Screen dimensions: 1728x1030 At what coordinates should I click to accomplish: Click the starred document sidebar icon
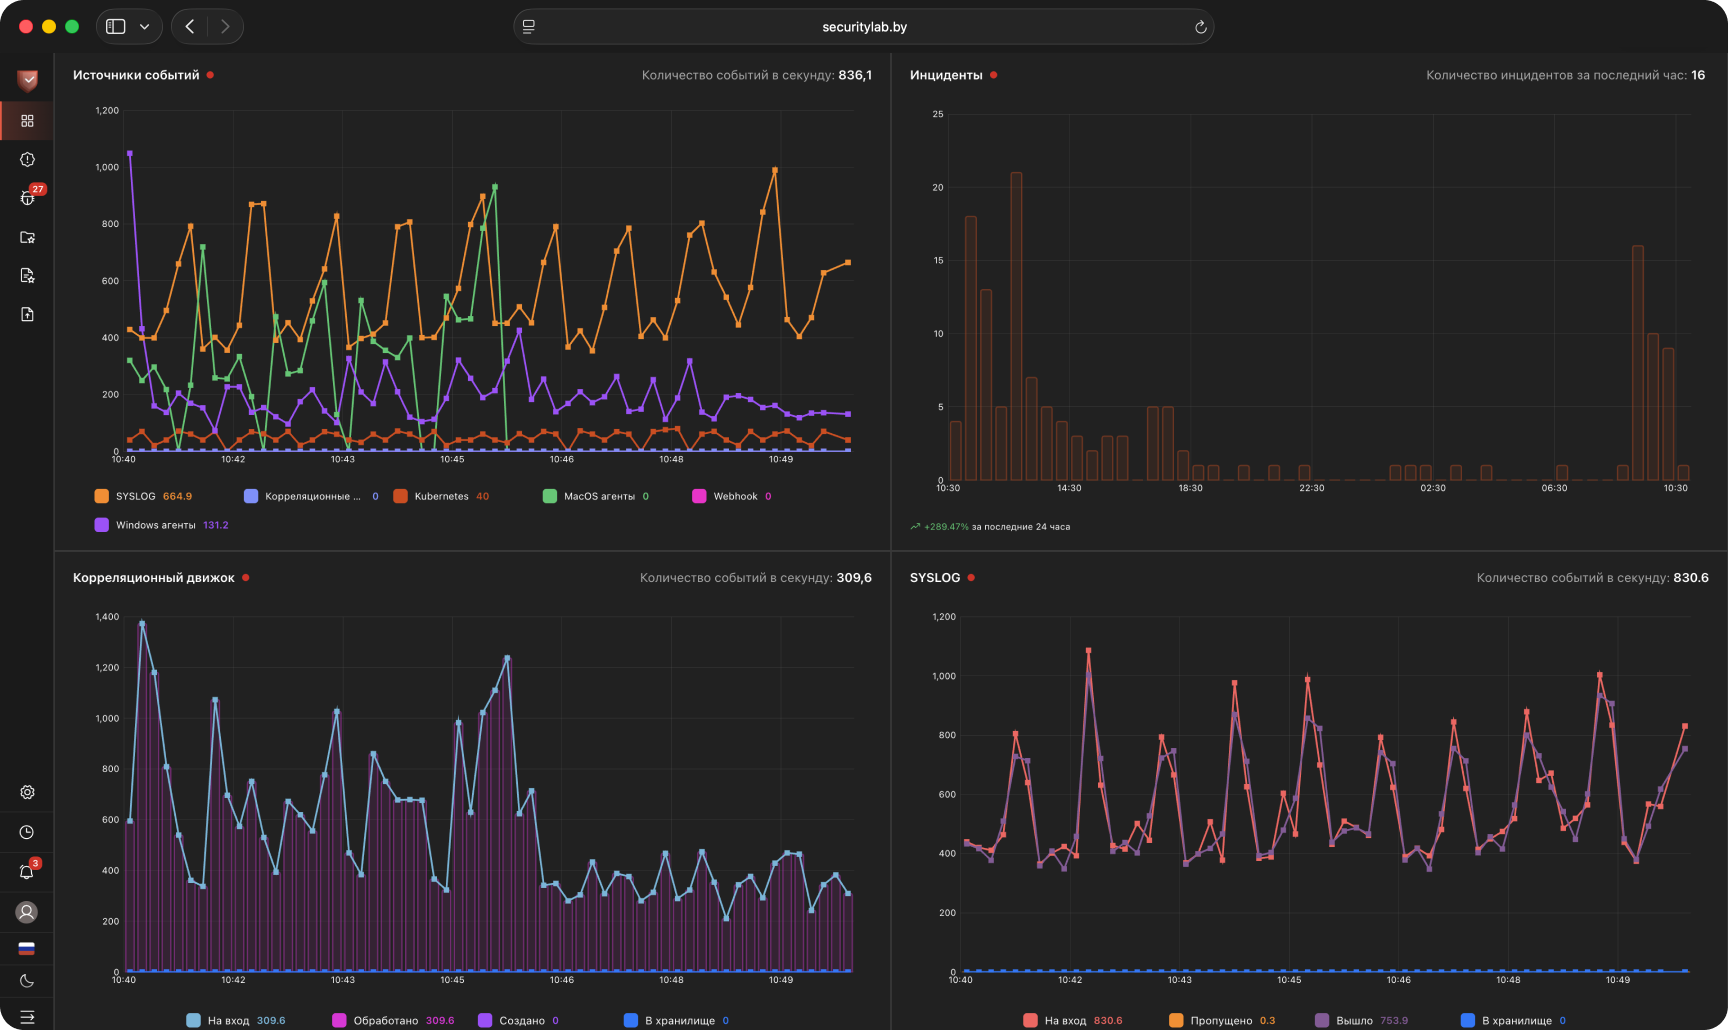click(x=27, y=276)
